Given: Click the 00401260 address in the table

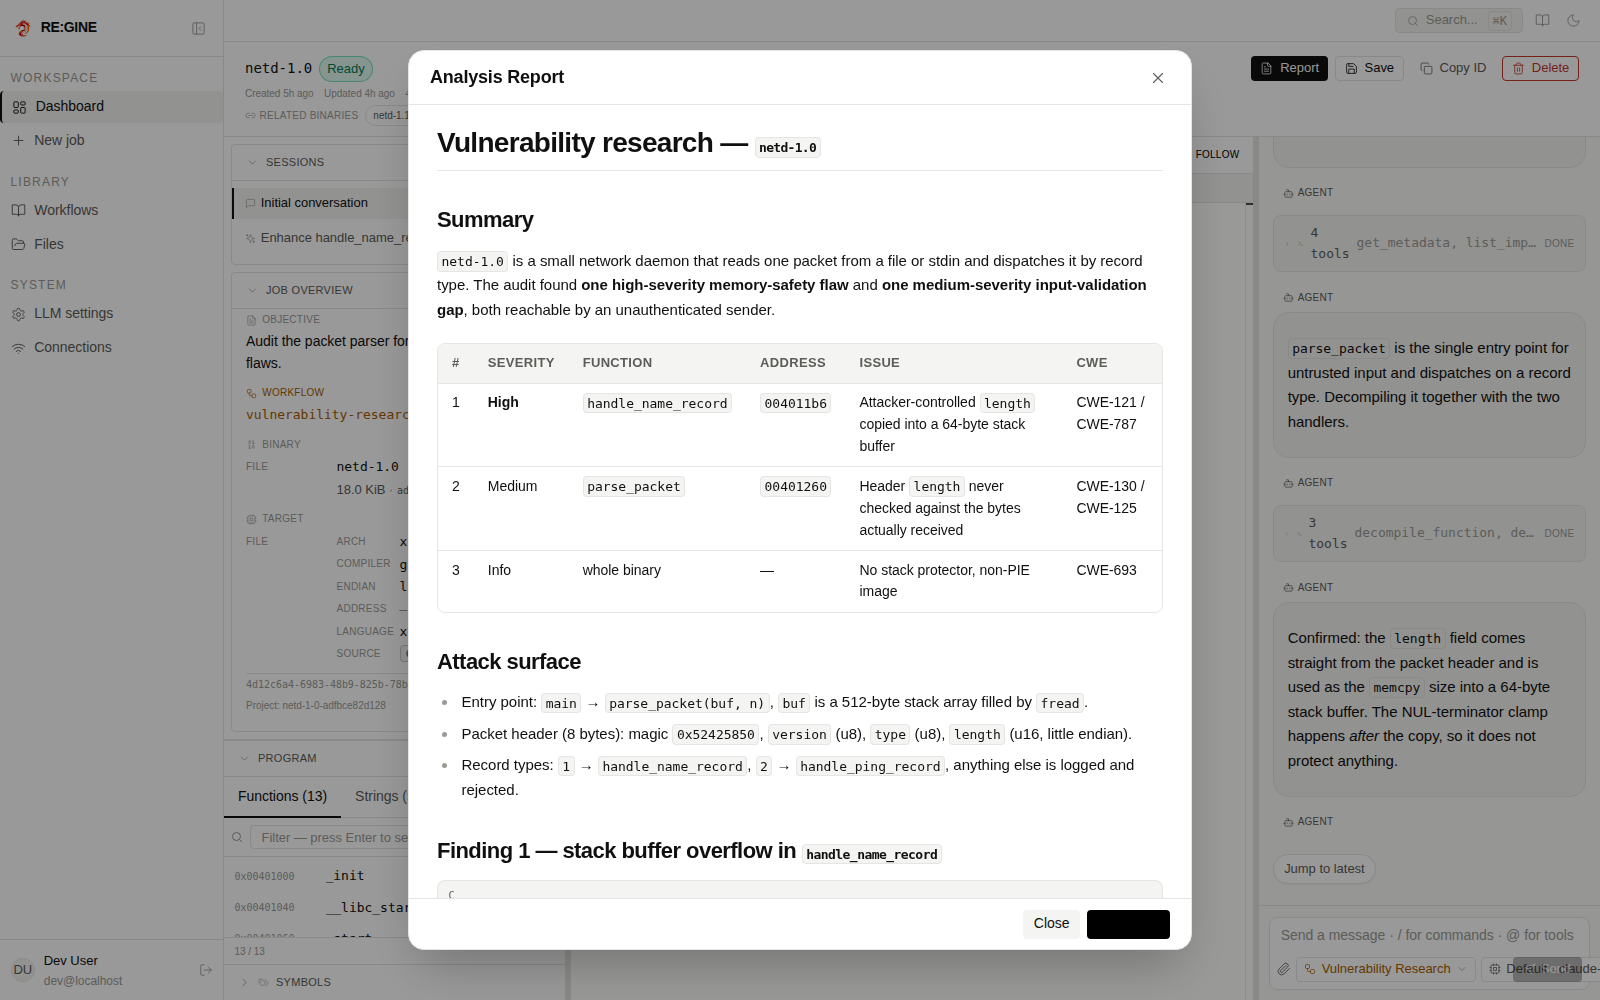Looking at the screenshot, I should pyautogui.click(x=795, y=487).
